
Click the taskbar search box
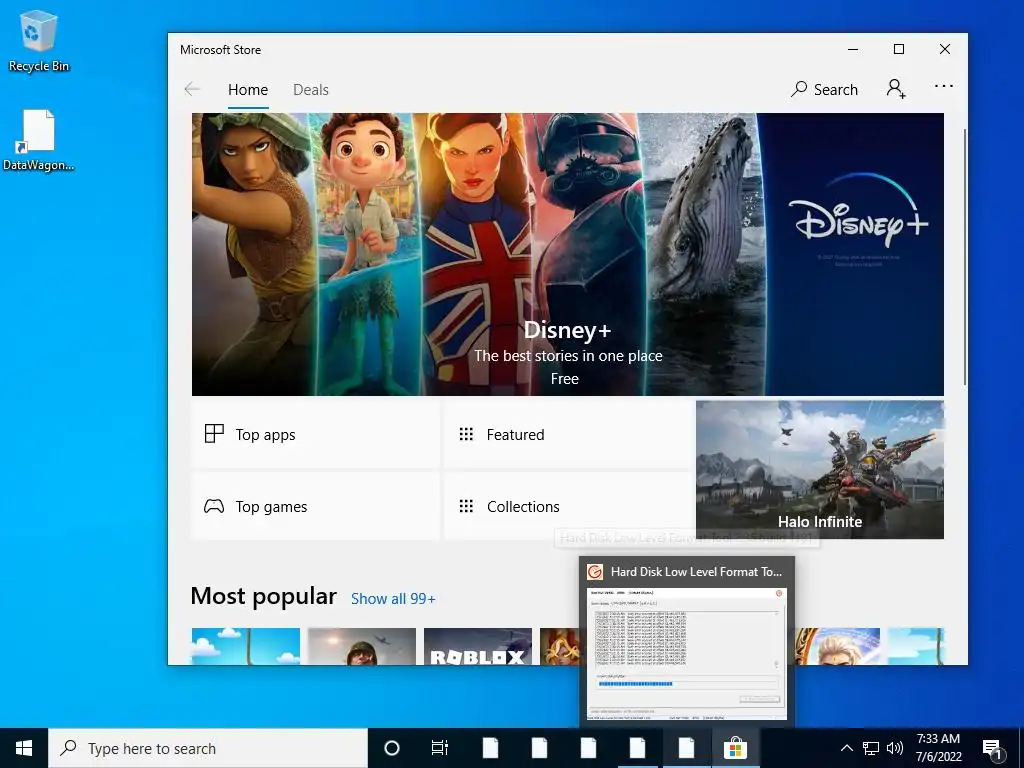point(208,748)
